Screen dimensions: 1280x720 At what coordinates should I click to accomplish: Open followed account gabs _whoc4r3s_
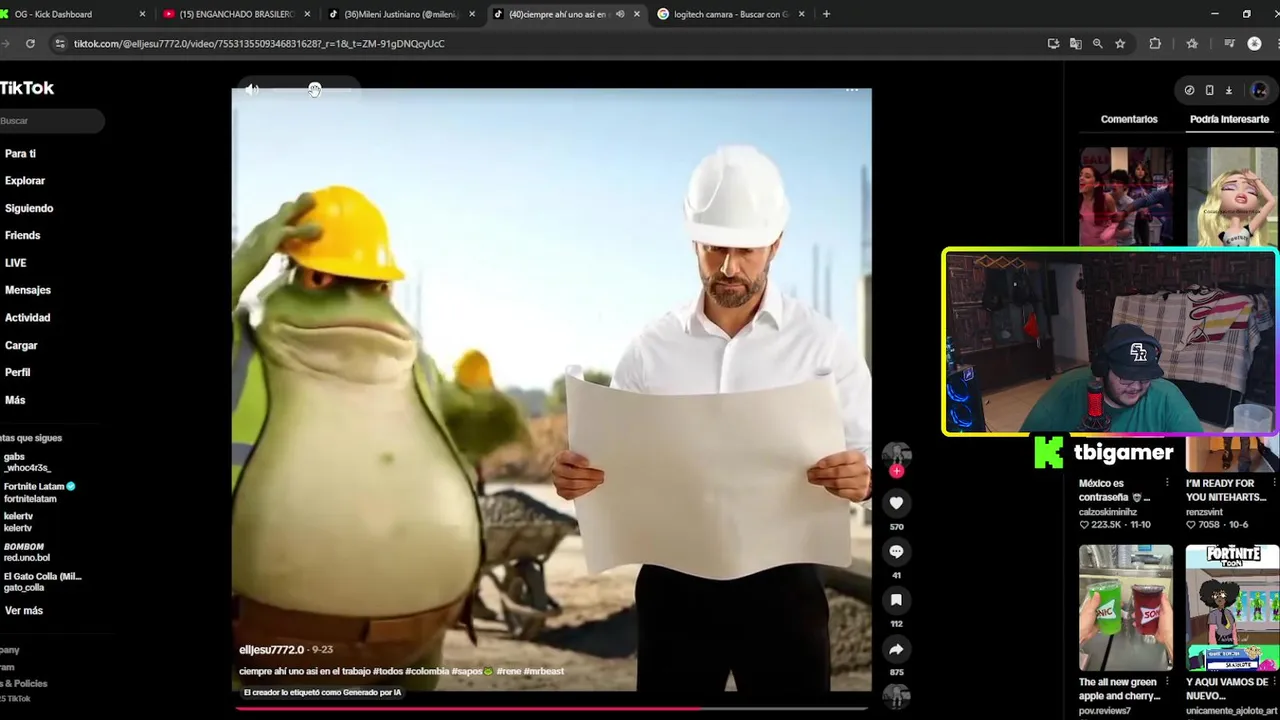(x=27, y=462)
